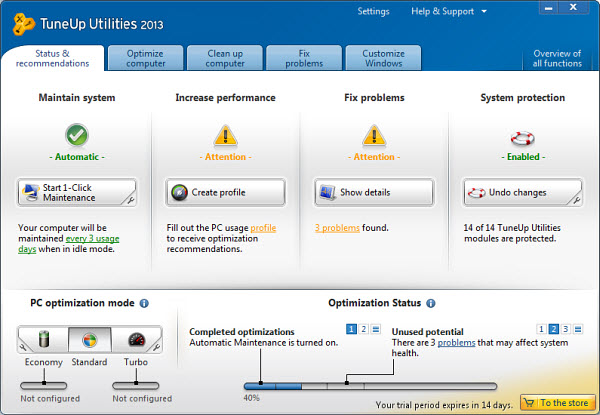Open info icon next to PC optimization mode
The image size is (600, 415).
click(x=144, y=303)
